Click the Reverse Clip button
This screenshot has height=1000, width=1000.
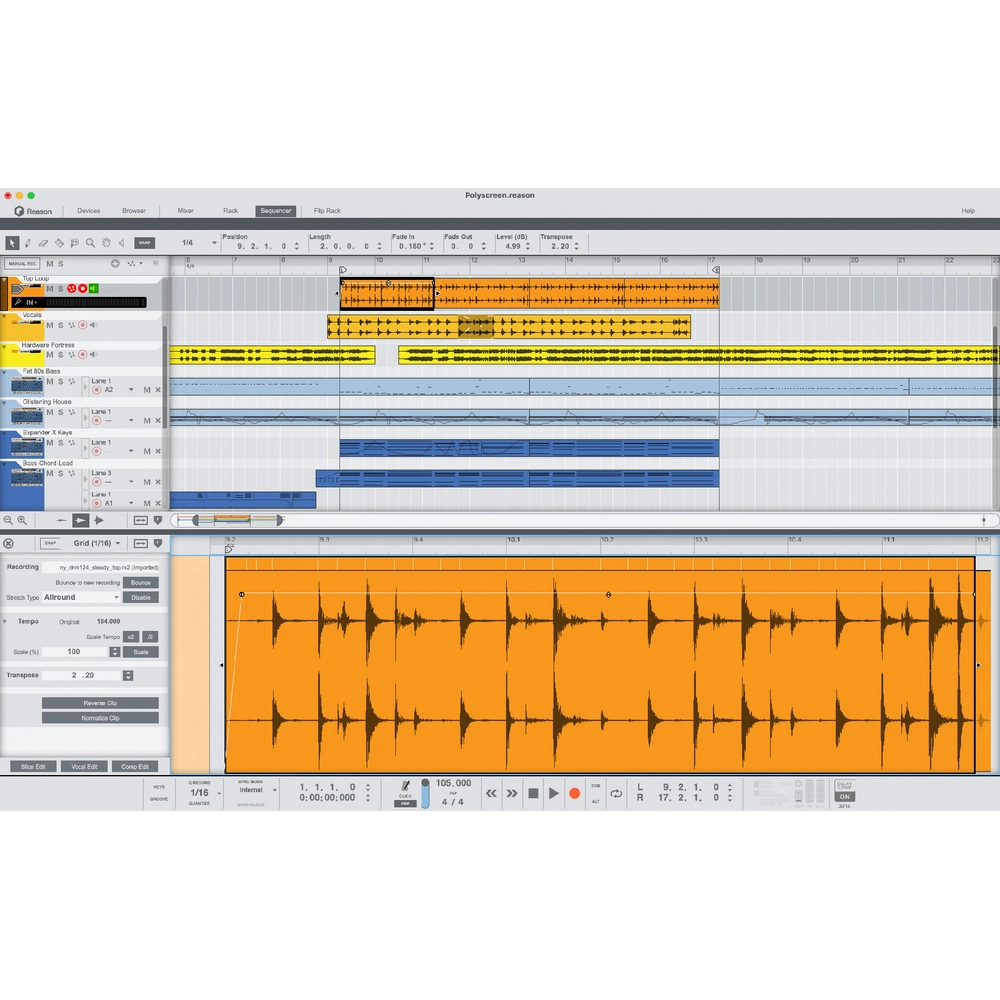tap(100, 703)
